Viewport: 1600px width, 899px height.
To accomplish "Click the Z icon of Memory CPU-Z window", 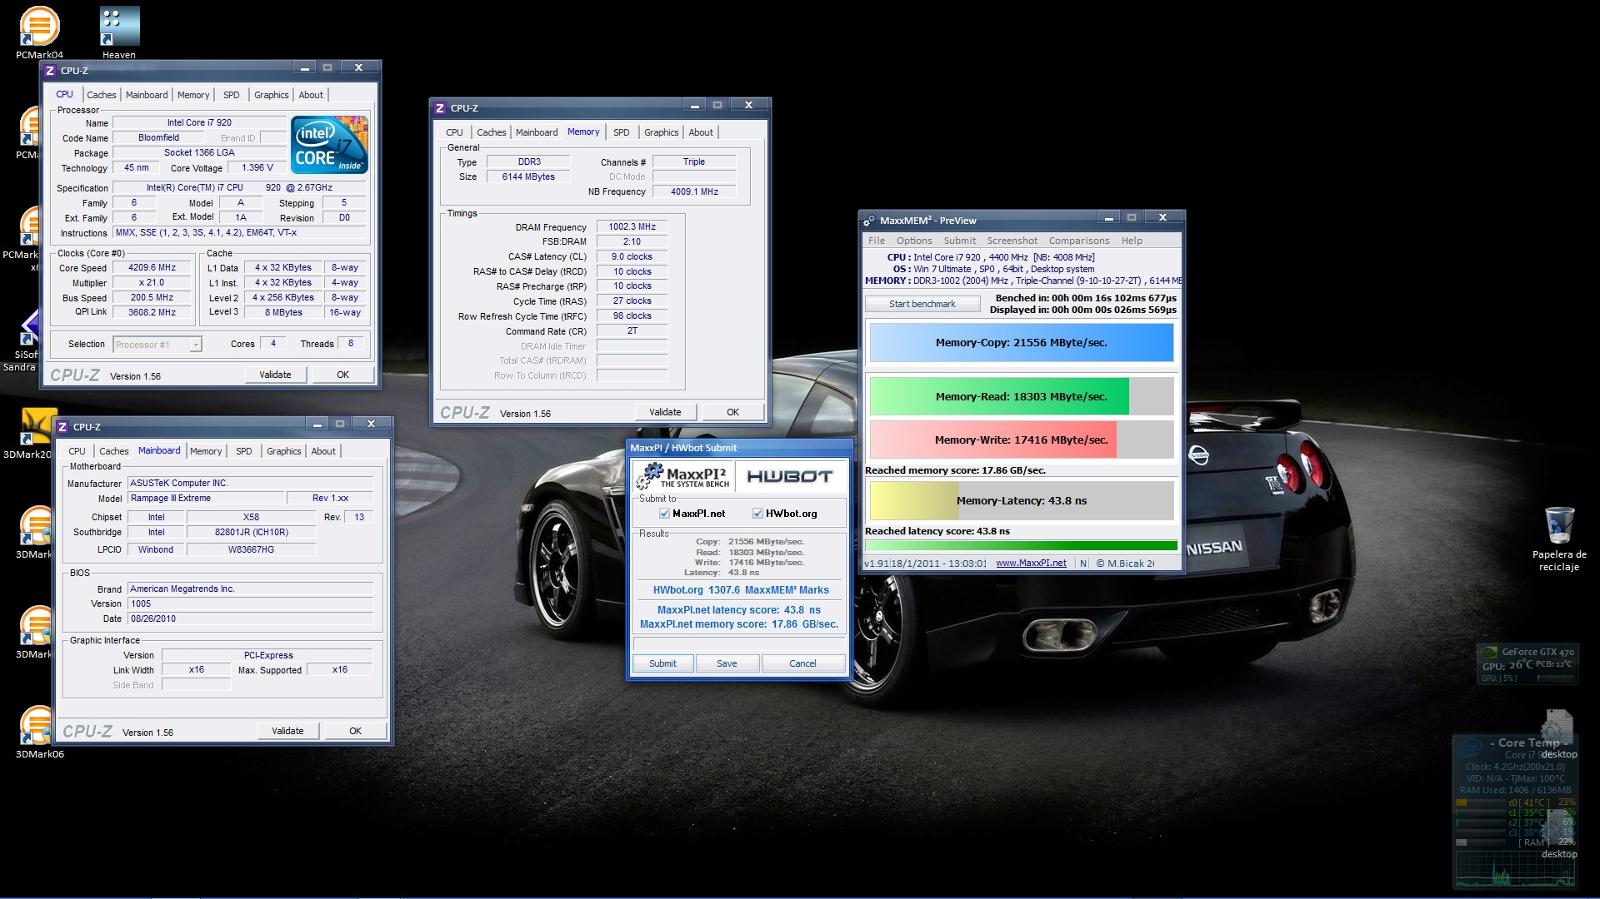I will [440, 108].
